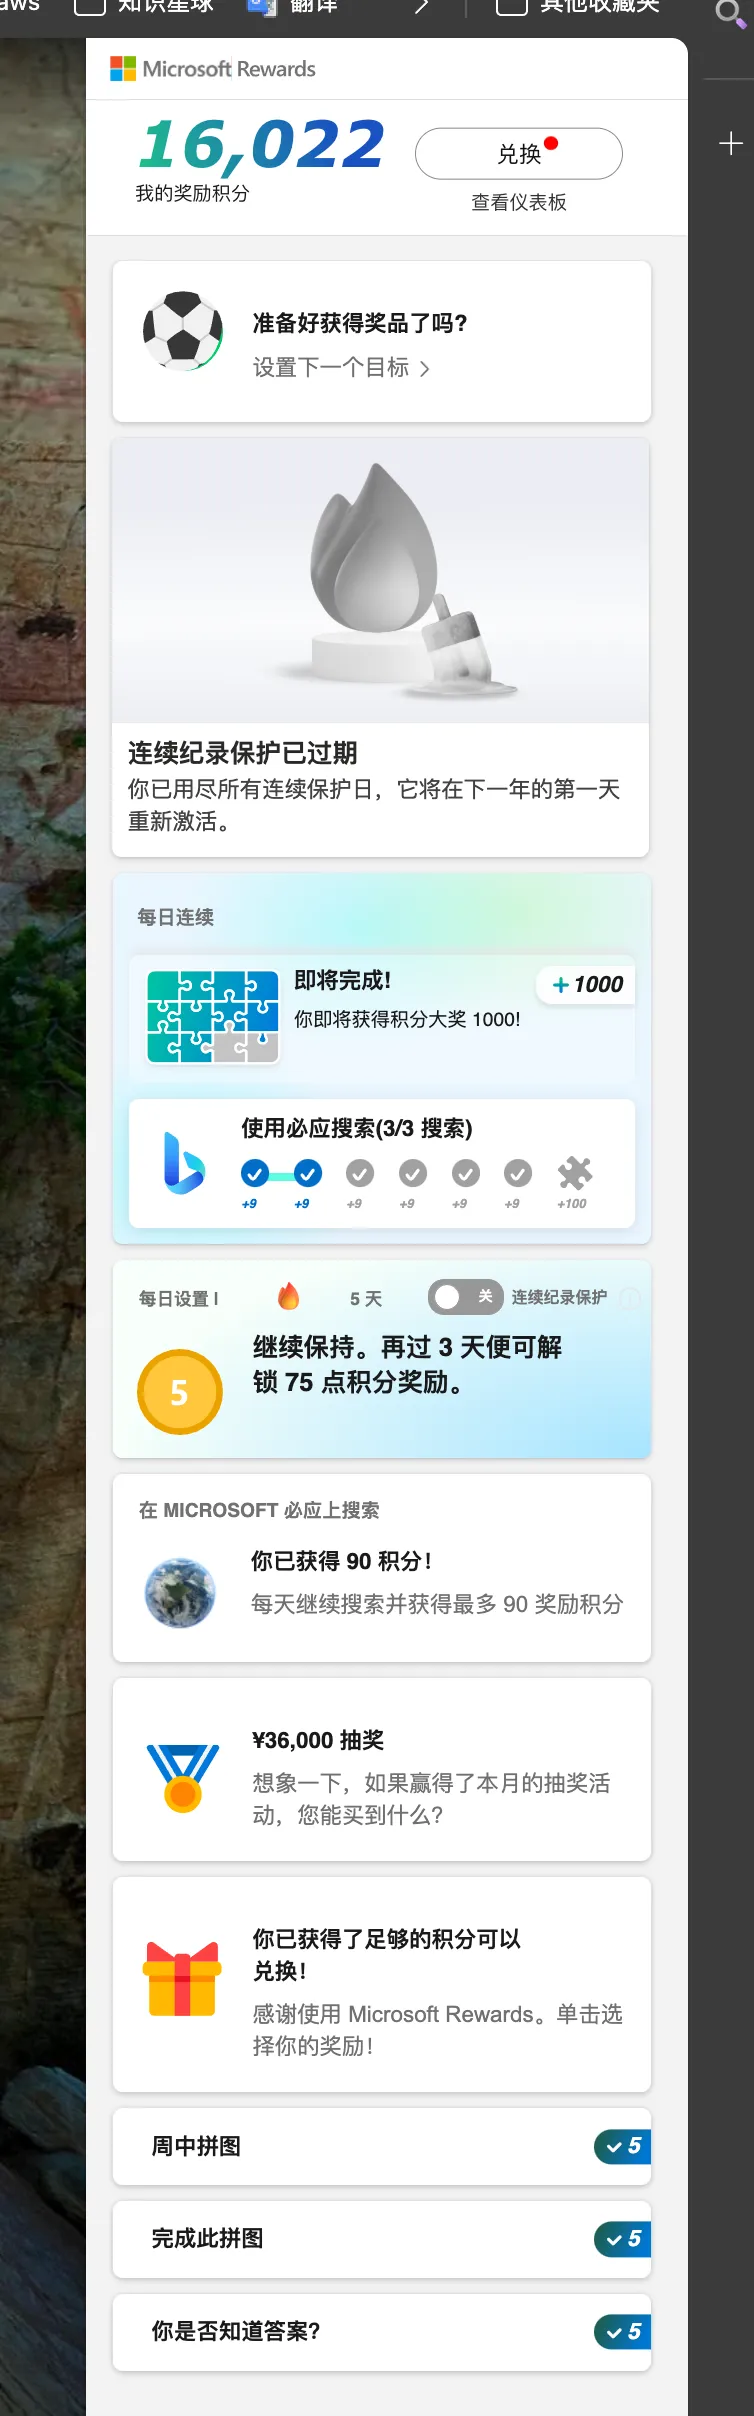
Task: Click the Bing logo in search card
Action: coord(184,1163)
